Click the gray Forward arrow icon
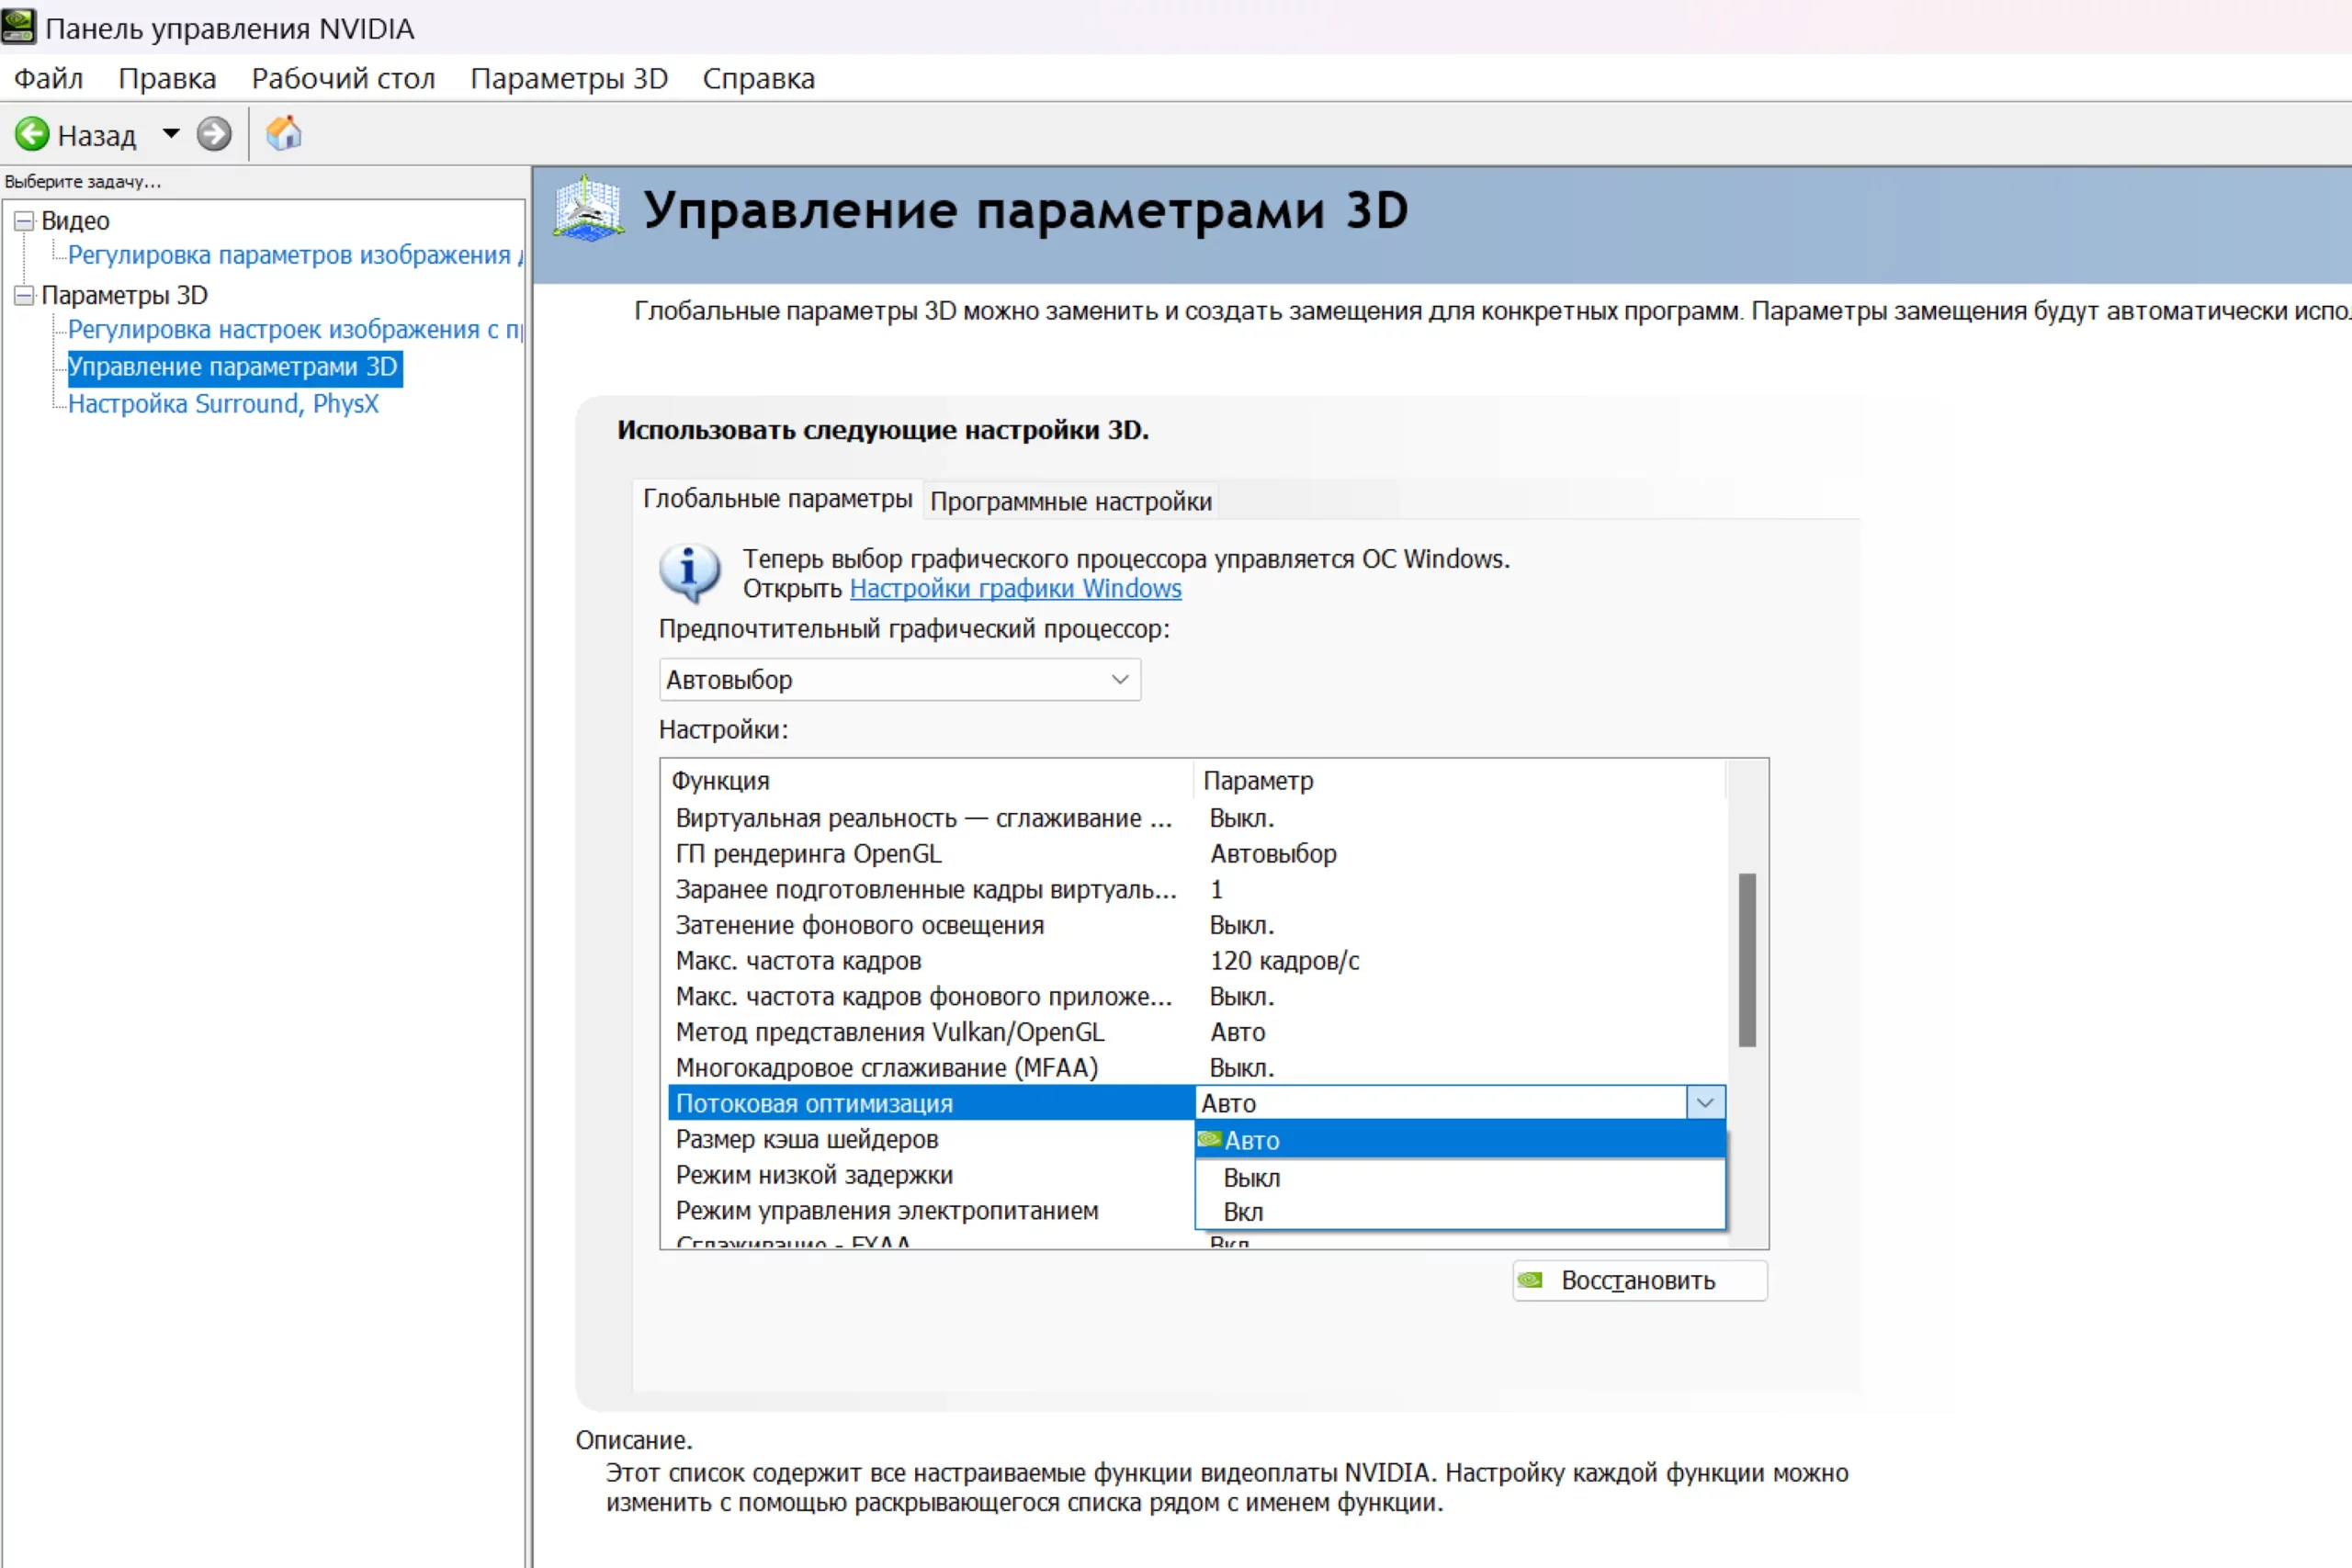The height and width of the screenshot is (1568, 2352). (x=214, y=134)
